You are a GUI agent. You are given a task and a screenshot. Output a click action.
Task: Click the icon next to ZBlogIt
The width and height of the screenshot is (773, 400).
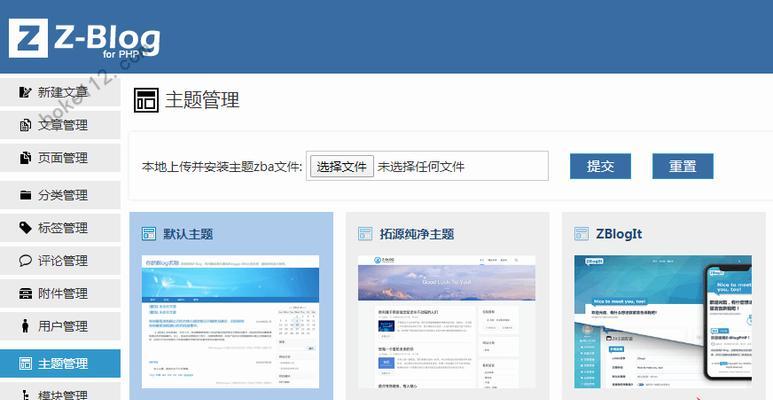[x=582, y=233]
